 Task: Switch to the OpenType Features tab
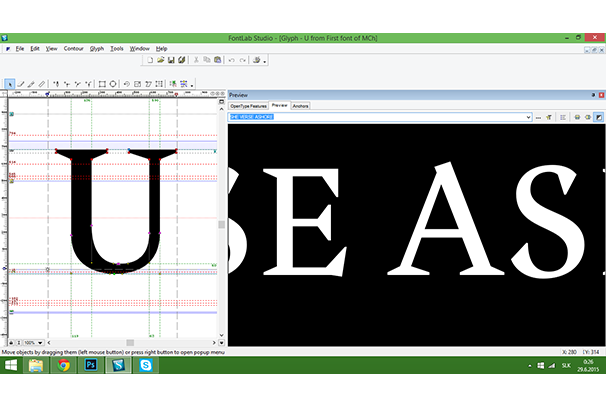pos(248,105)
